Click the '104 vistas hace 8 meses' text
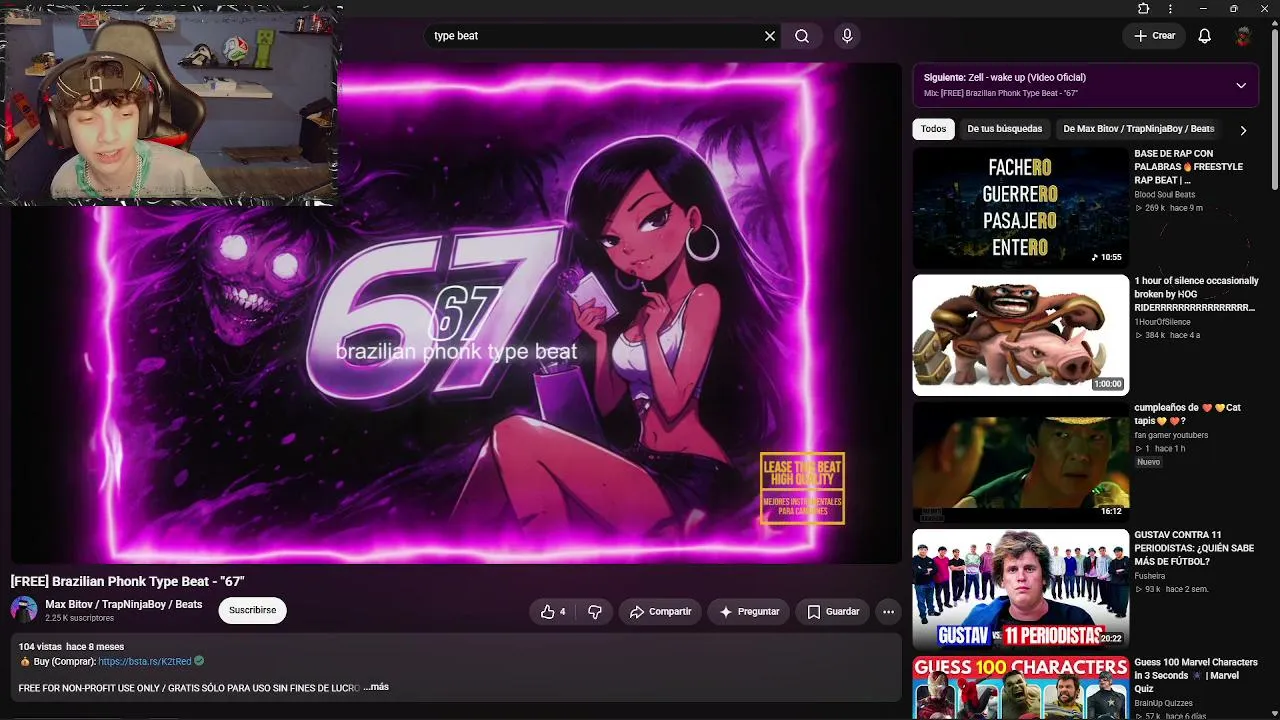 point(71,647)
